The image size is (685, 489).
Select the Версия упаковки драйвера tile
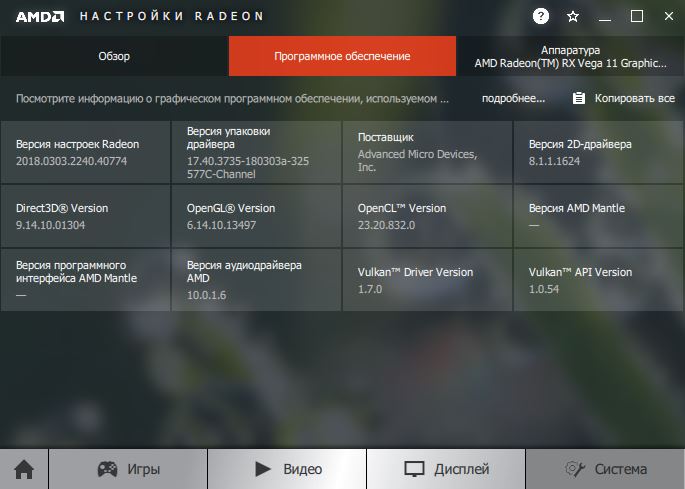coord(256,152)
